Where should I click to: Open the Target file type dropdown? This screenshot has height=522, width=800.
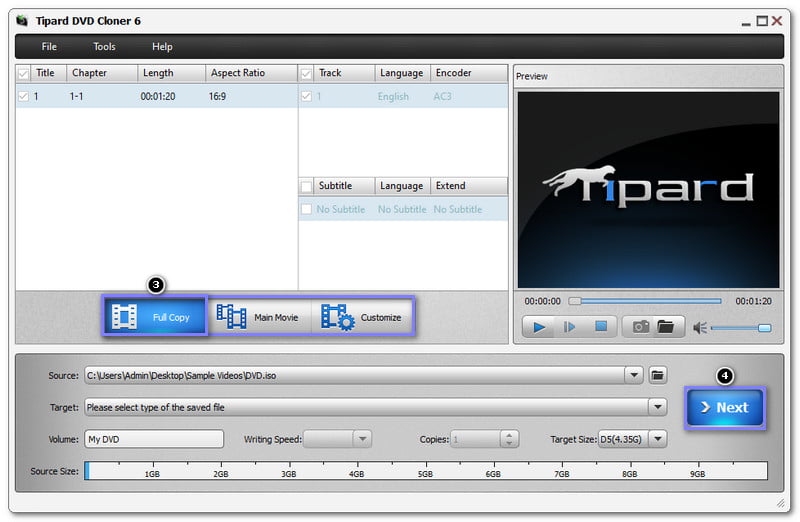click(x=657, y=407)
